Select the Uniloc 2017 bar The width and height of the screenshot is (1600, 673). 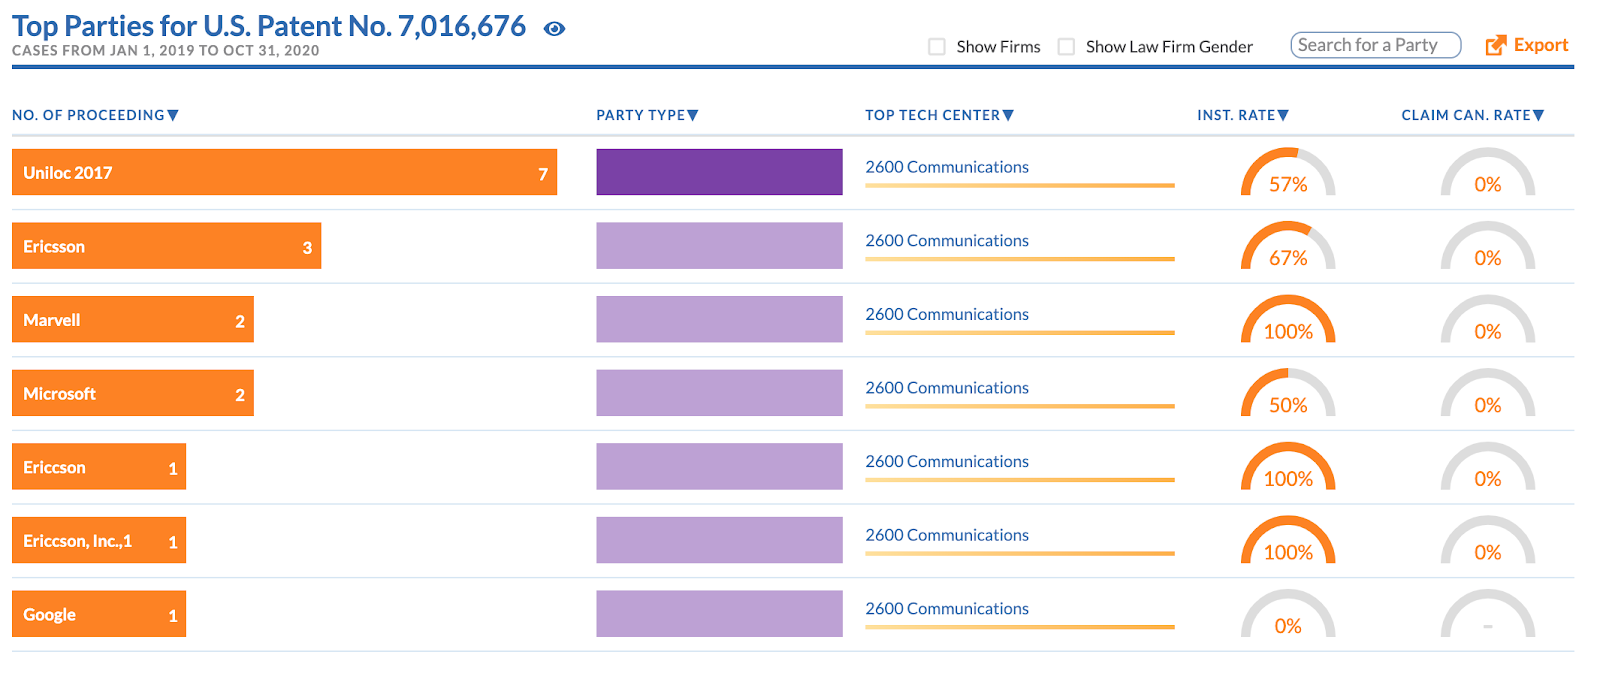pos(284,172)
